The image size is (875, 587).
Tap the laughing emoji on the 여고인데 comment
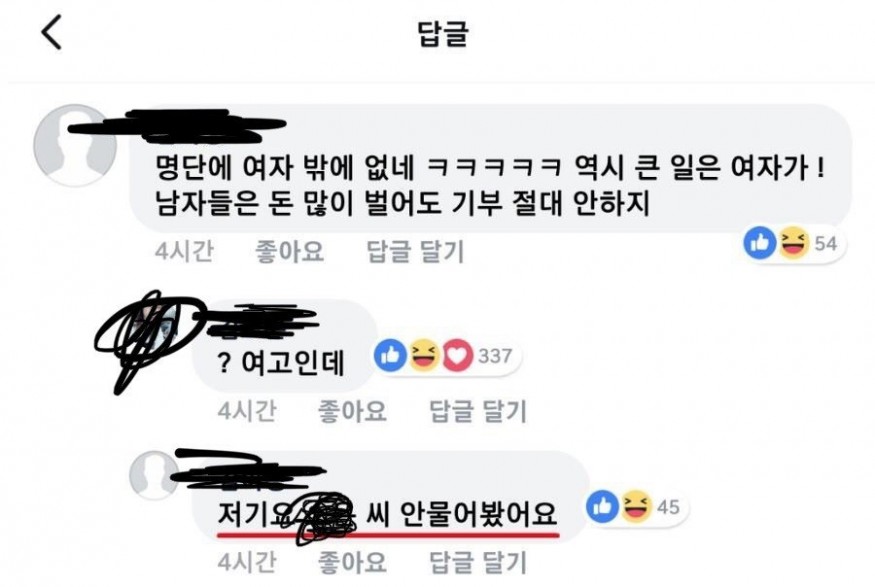(x=424, y=355)
